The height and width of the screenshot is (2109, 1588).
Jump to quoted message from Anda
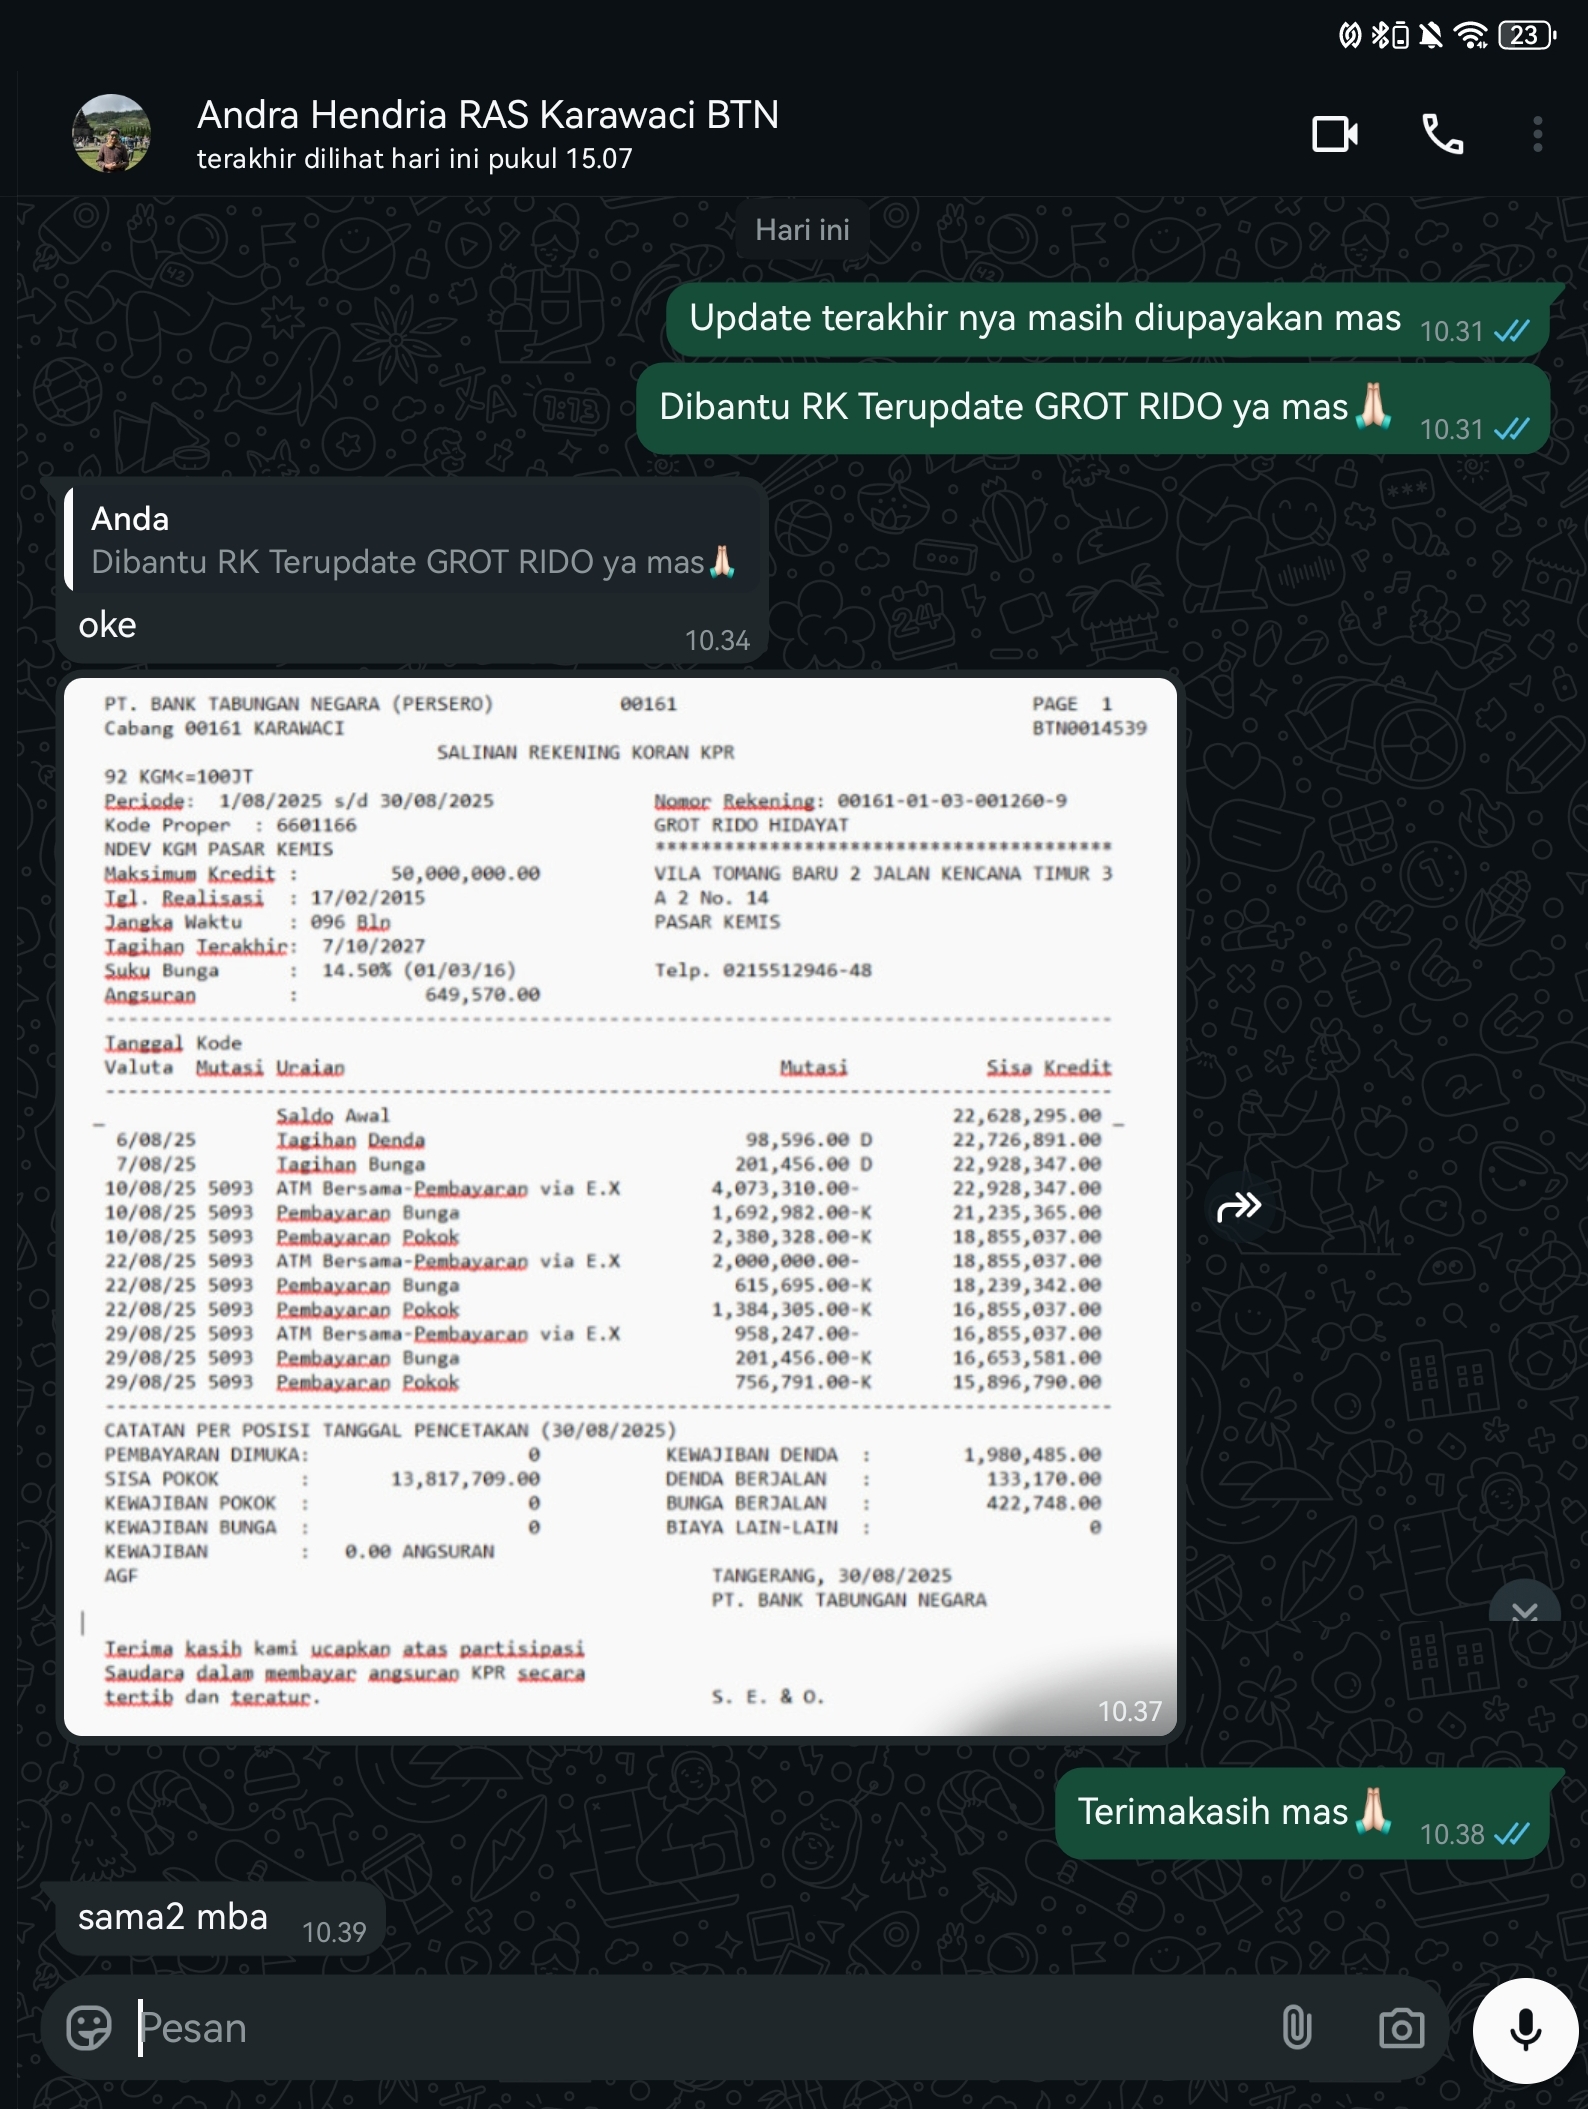pos(410,541)
